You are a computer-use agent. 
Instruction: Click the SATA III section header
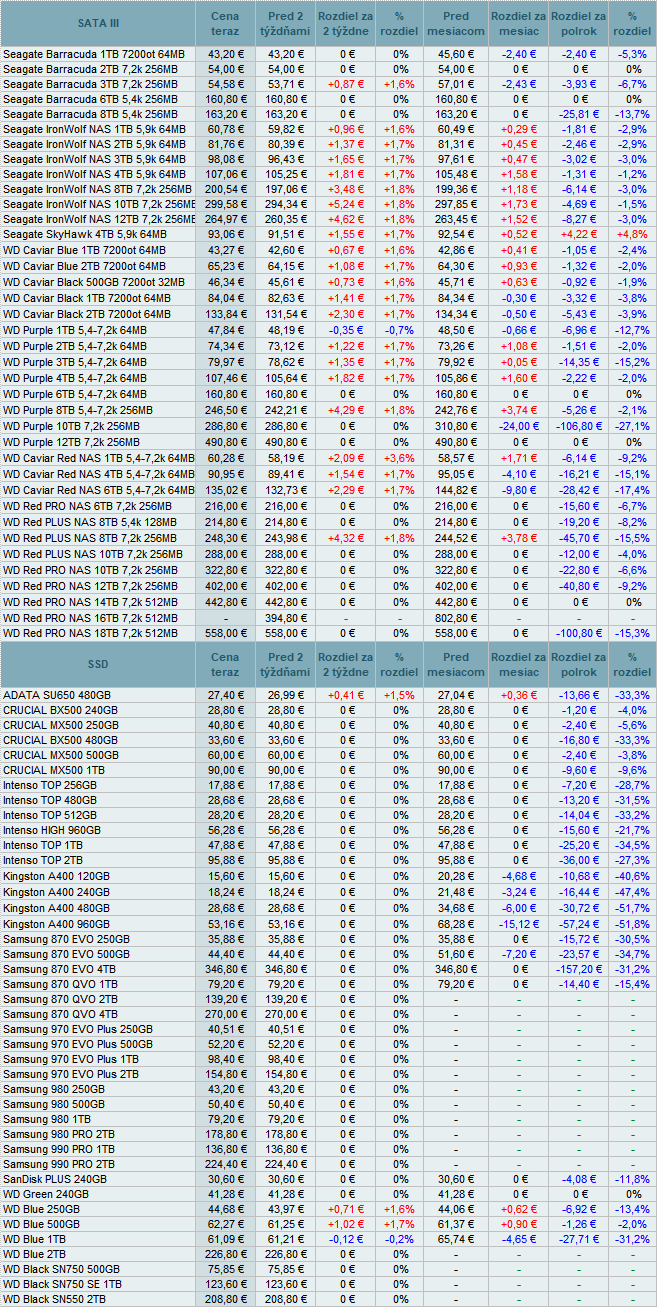[x=97, y=24]
